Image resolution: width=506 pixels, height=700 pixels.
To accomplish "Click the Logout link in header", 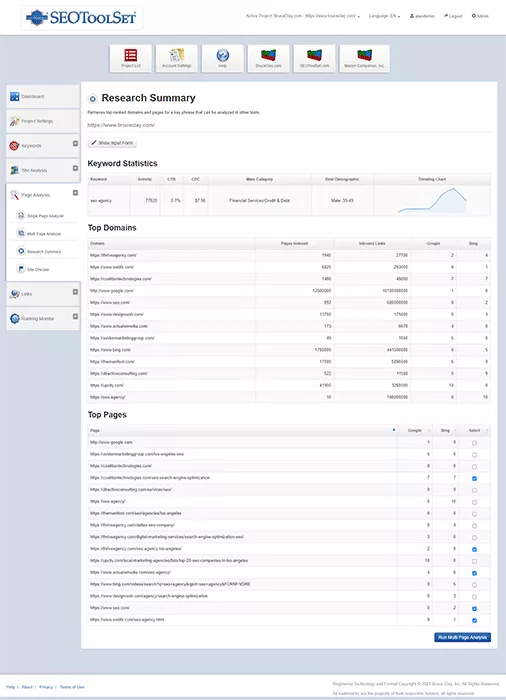I will pyautogui.click(x=453, y=16).
